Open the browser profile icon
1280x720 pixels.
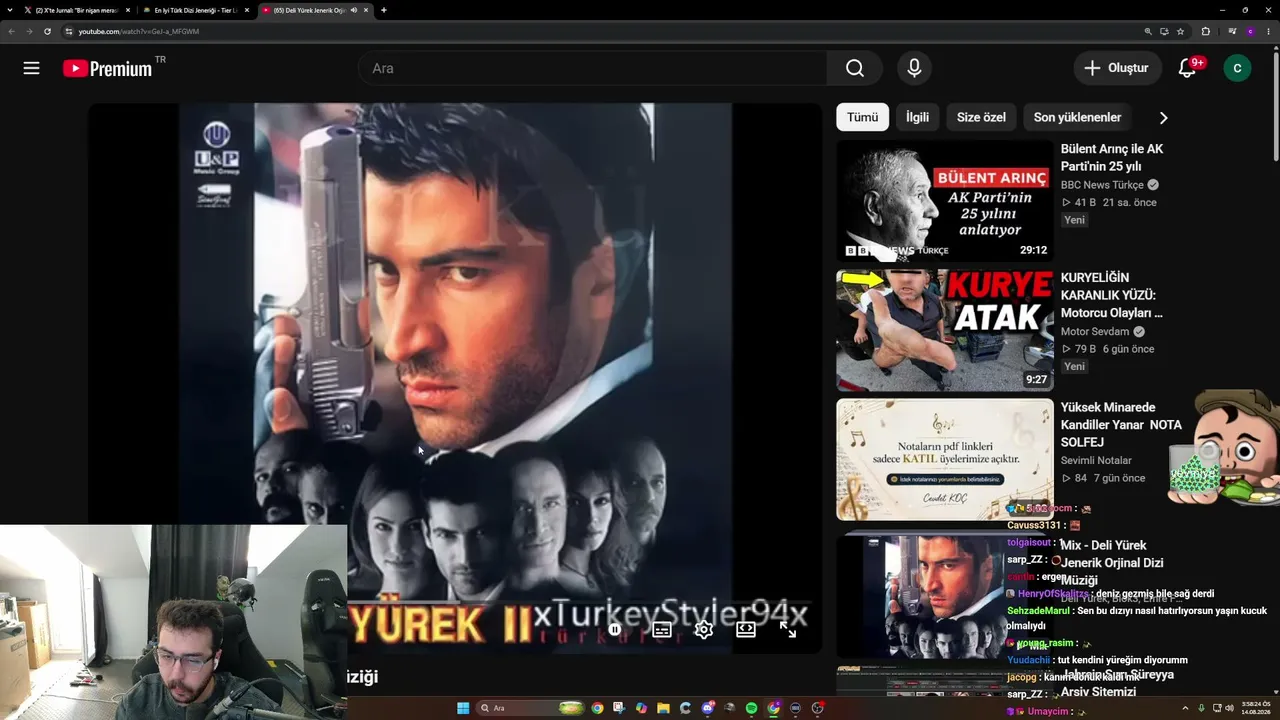pyautogui.click(x=1250, y=31)
